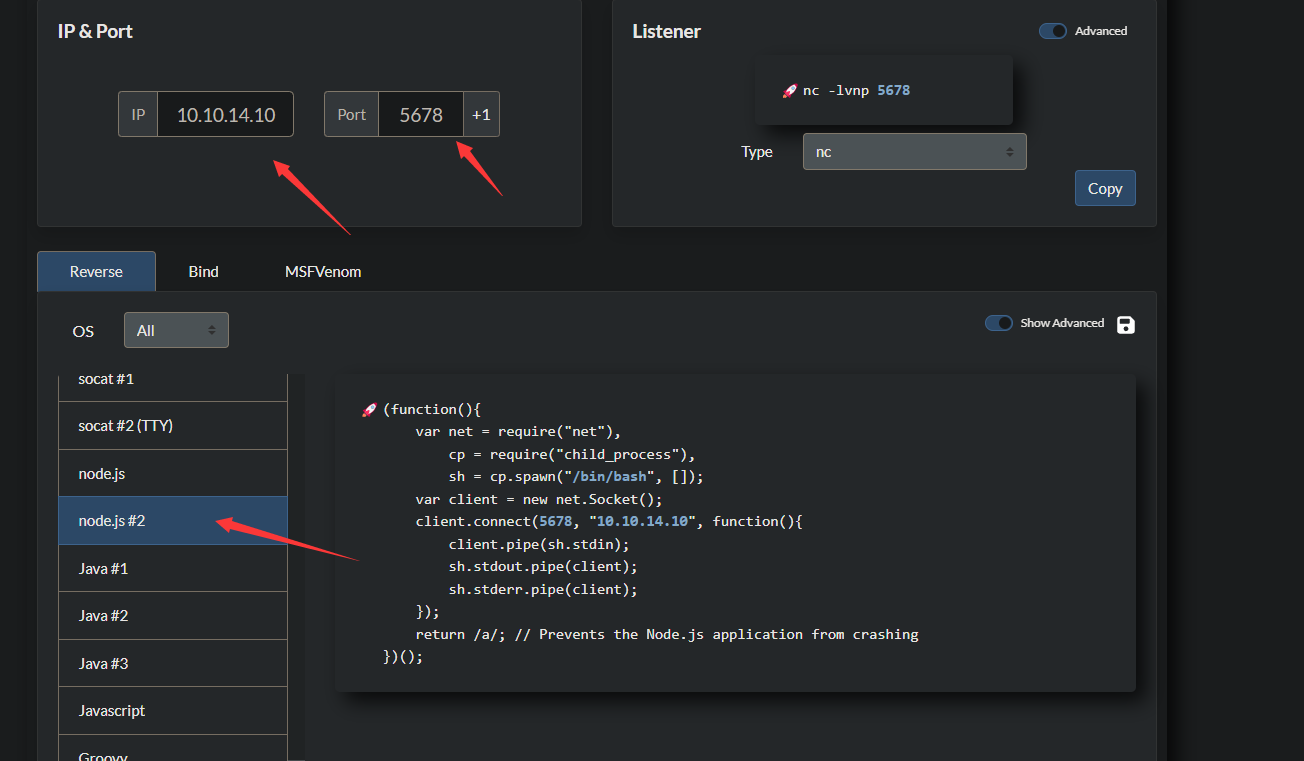The height and width of the screenshot is (761, 1304).
Task: Click the Listener heading
Action: click(667, 31)
